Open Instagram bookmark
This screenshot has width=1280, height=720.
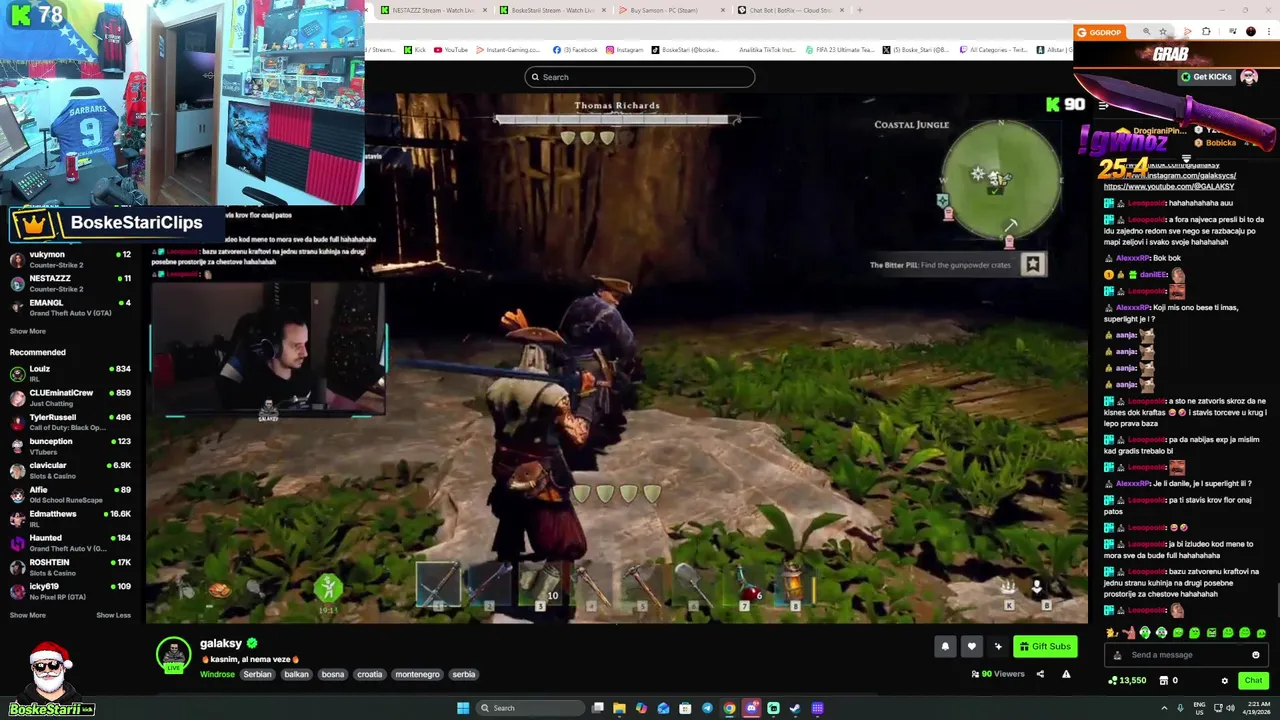point(624,50)
